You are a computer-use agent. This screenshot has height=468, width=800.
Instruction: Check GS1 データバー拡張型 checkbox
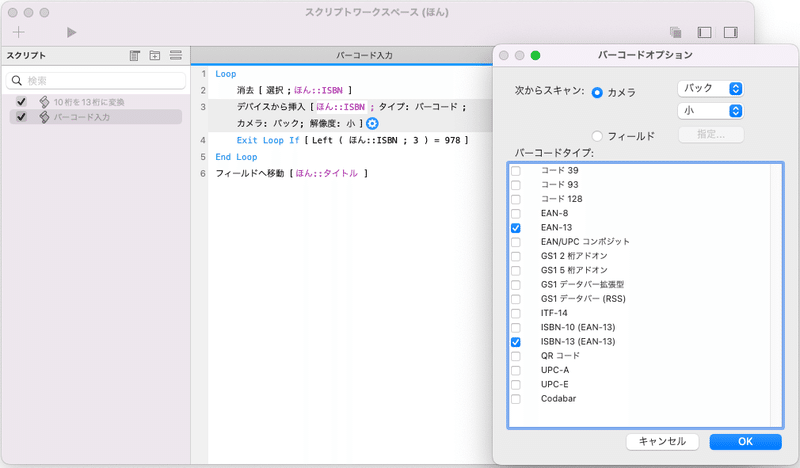click(516, 285)
